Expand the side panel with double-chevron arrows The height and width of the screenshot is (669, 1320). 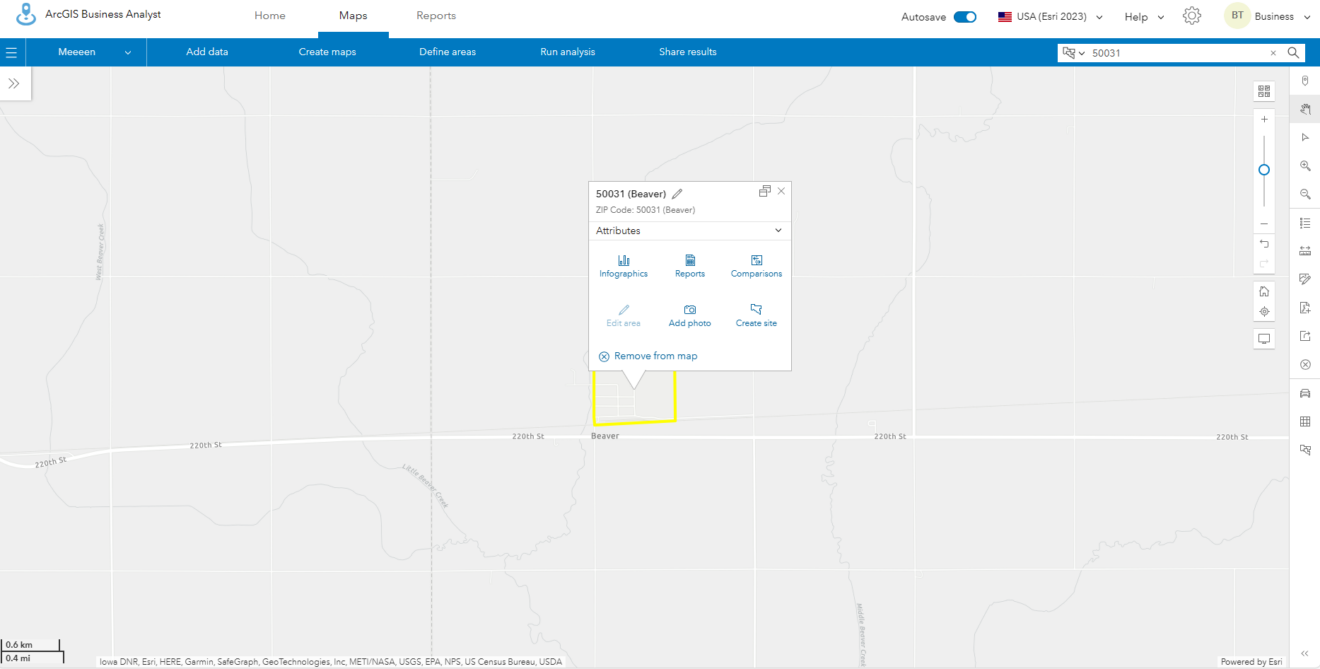[14, 84]
